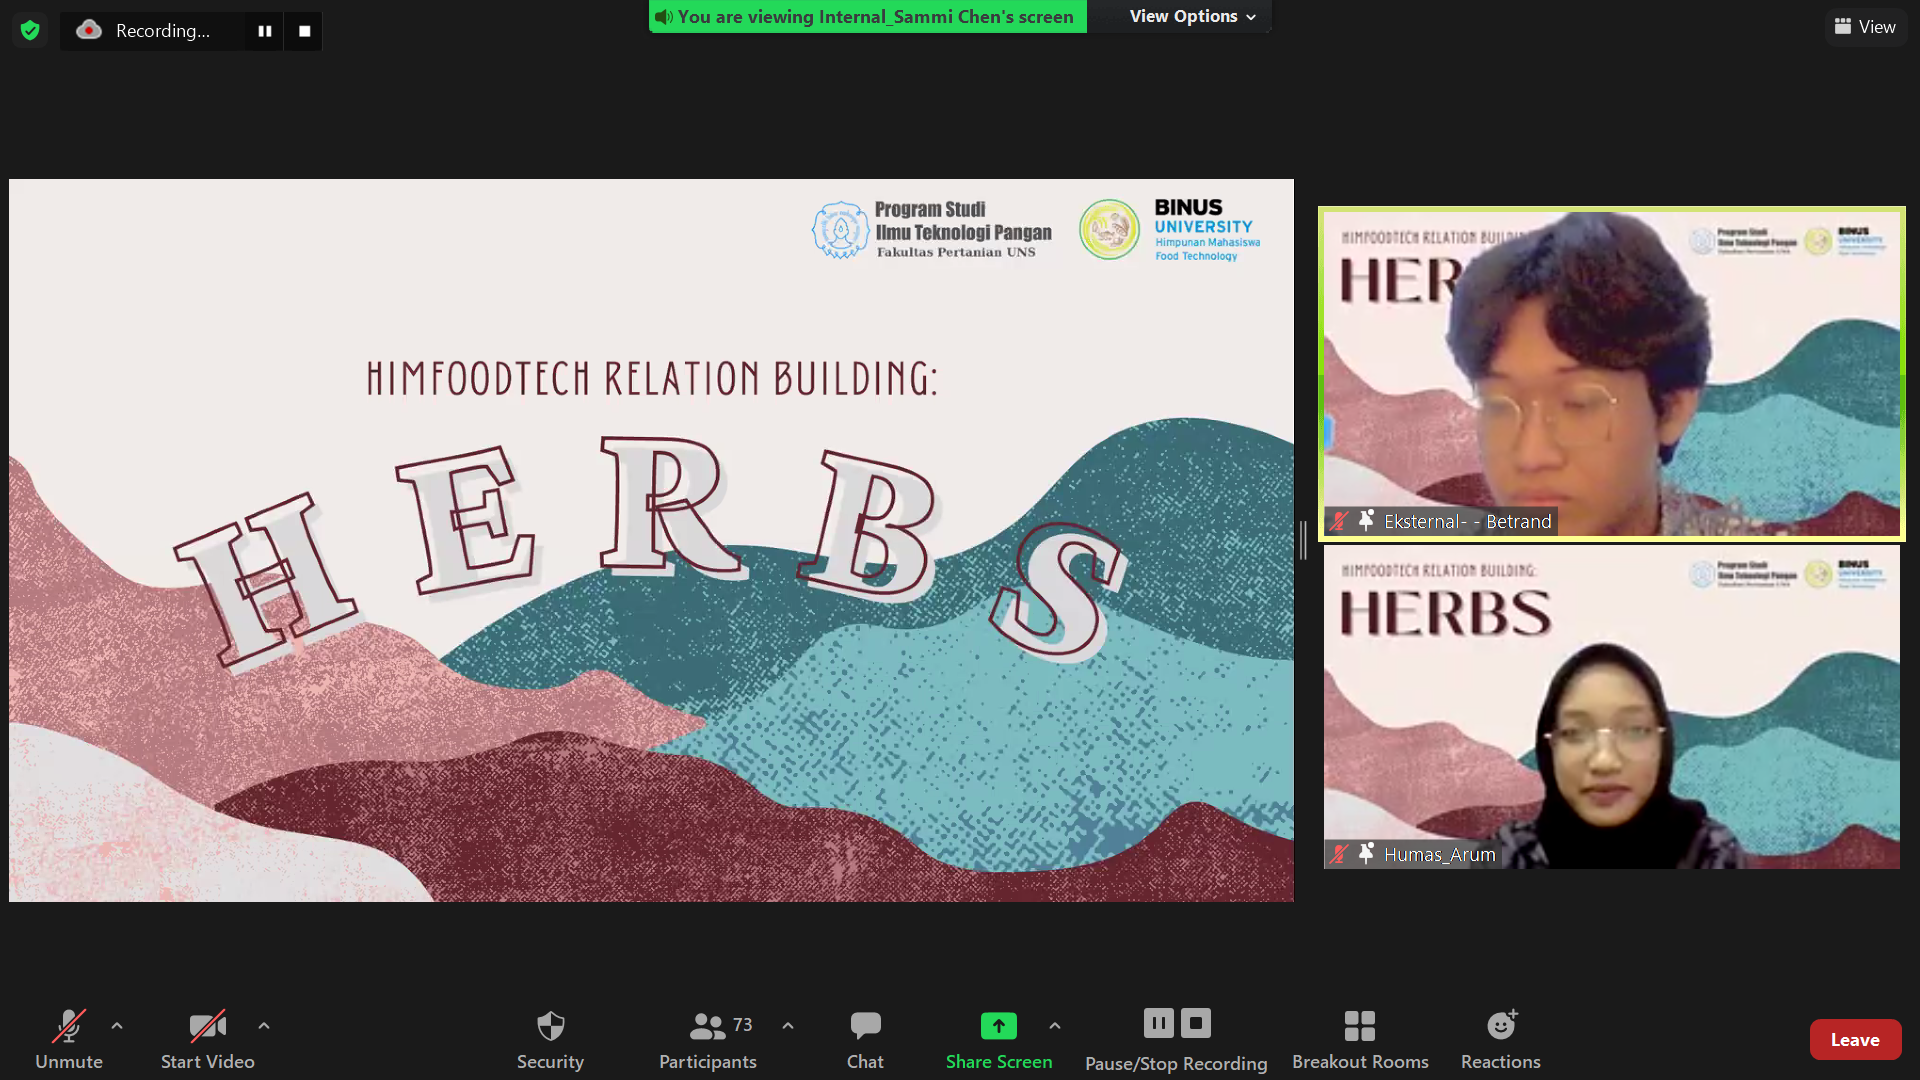The image size is (1920, 1080).
Task: Stop recording in the bottom toolbar
Action: (1196, 1023)
